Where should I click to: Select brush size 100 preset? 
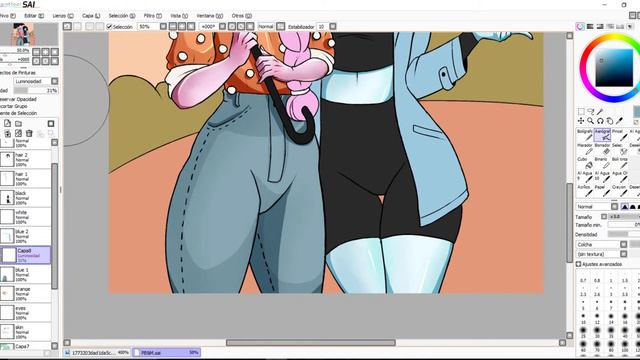624,346
